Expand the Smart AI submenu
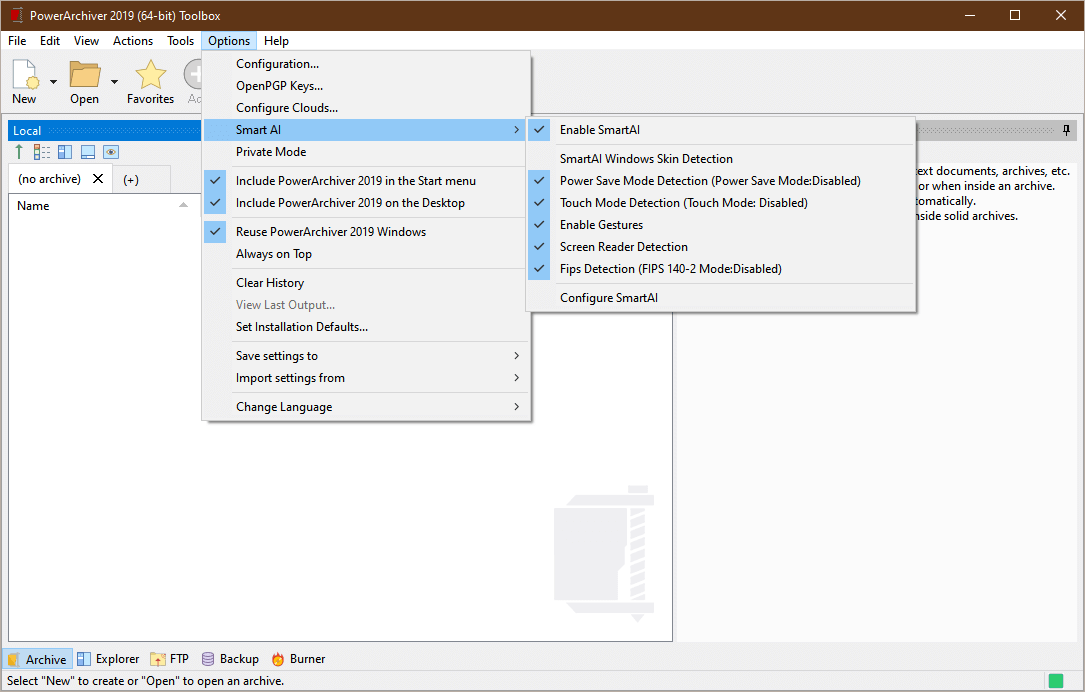Viewport: 1085px width, 692px height. click(x=365, y=130)
